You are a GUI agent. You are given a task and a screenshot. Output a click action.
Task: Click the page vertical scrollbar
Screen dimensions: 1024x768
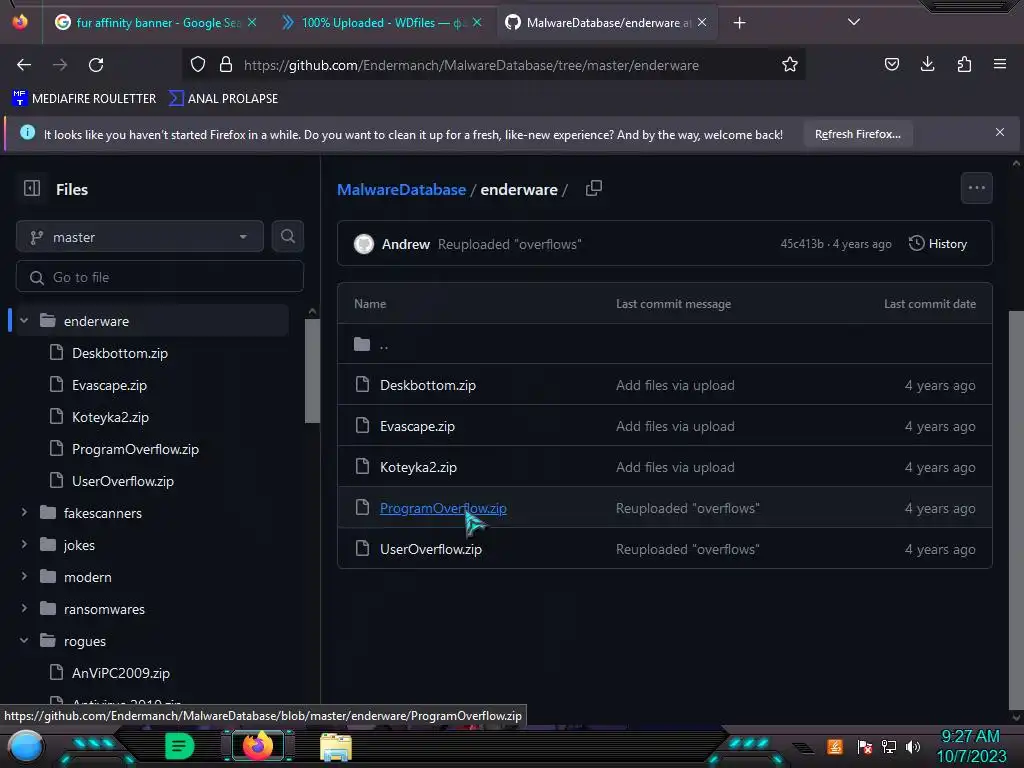(1016, 511)
